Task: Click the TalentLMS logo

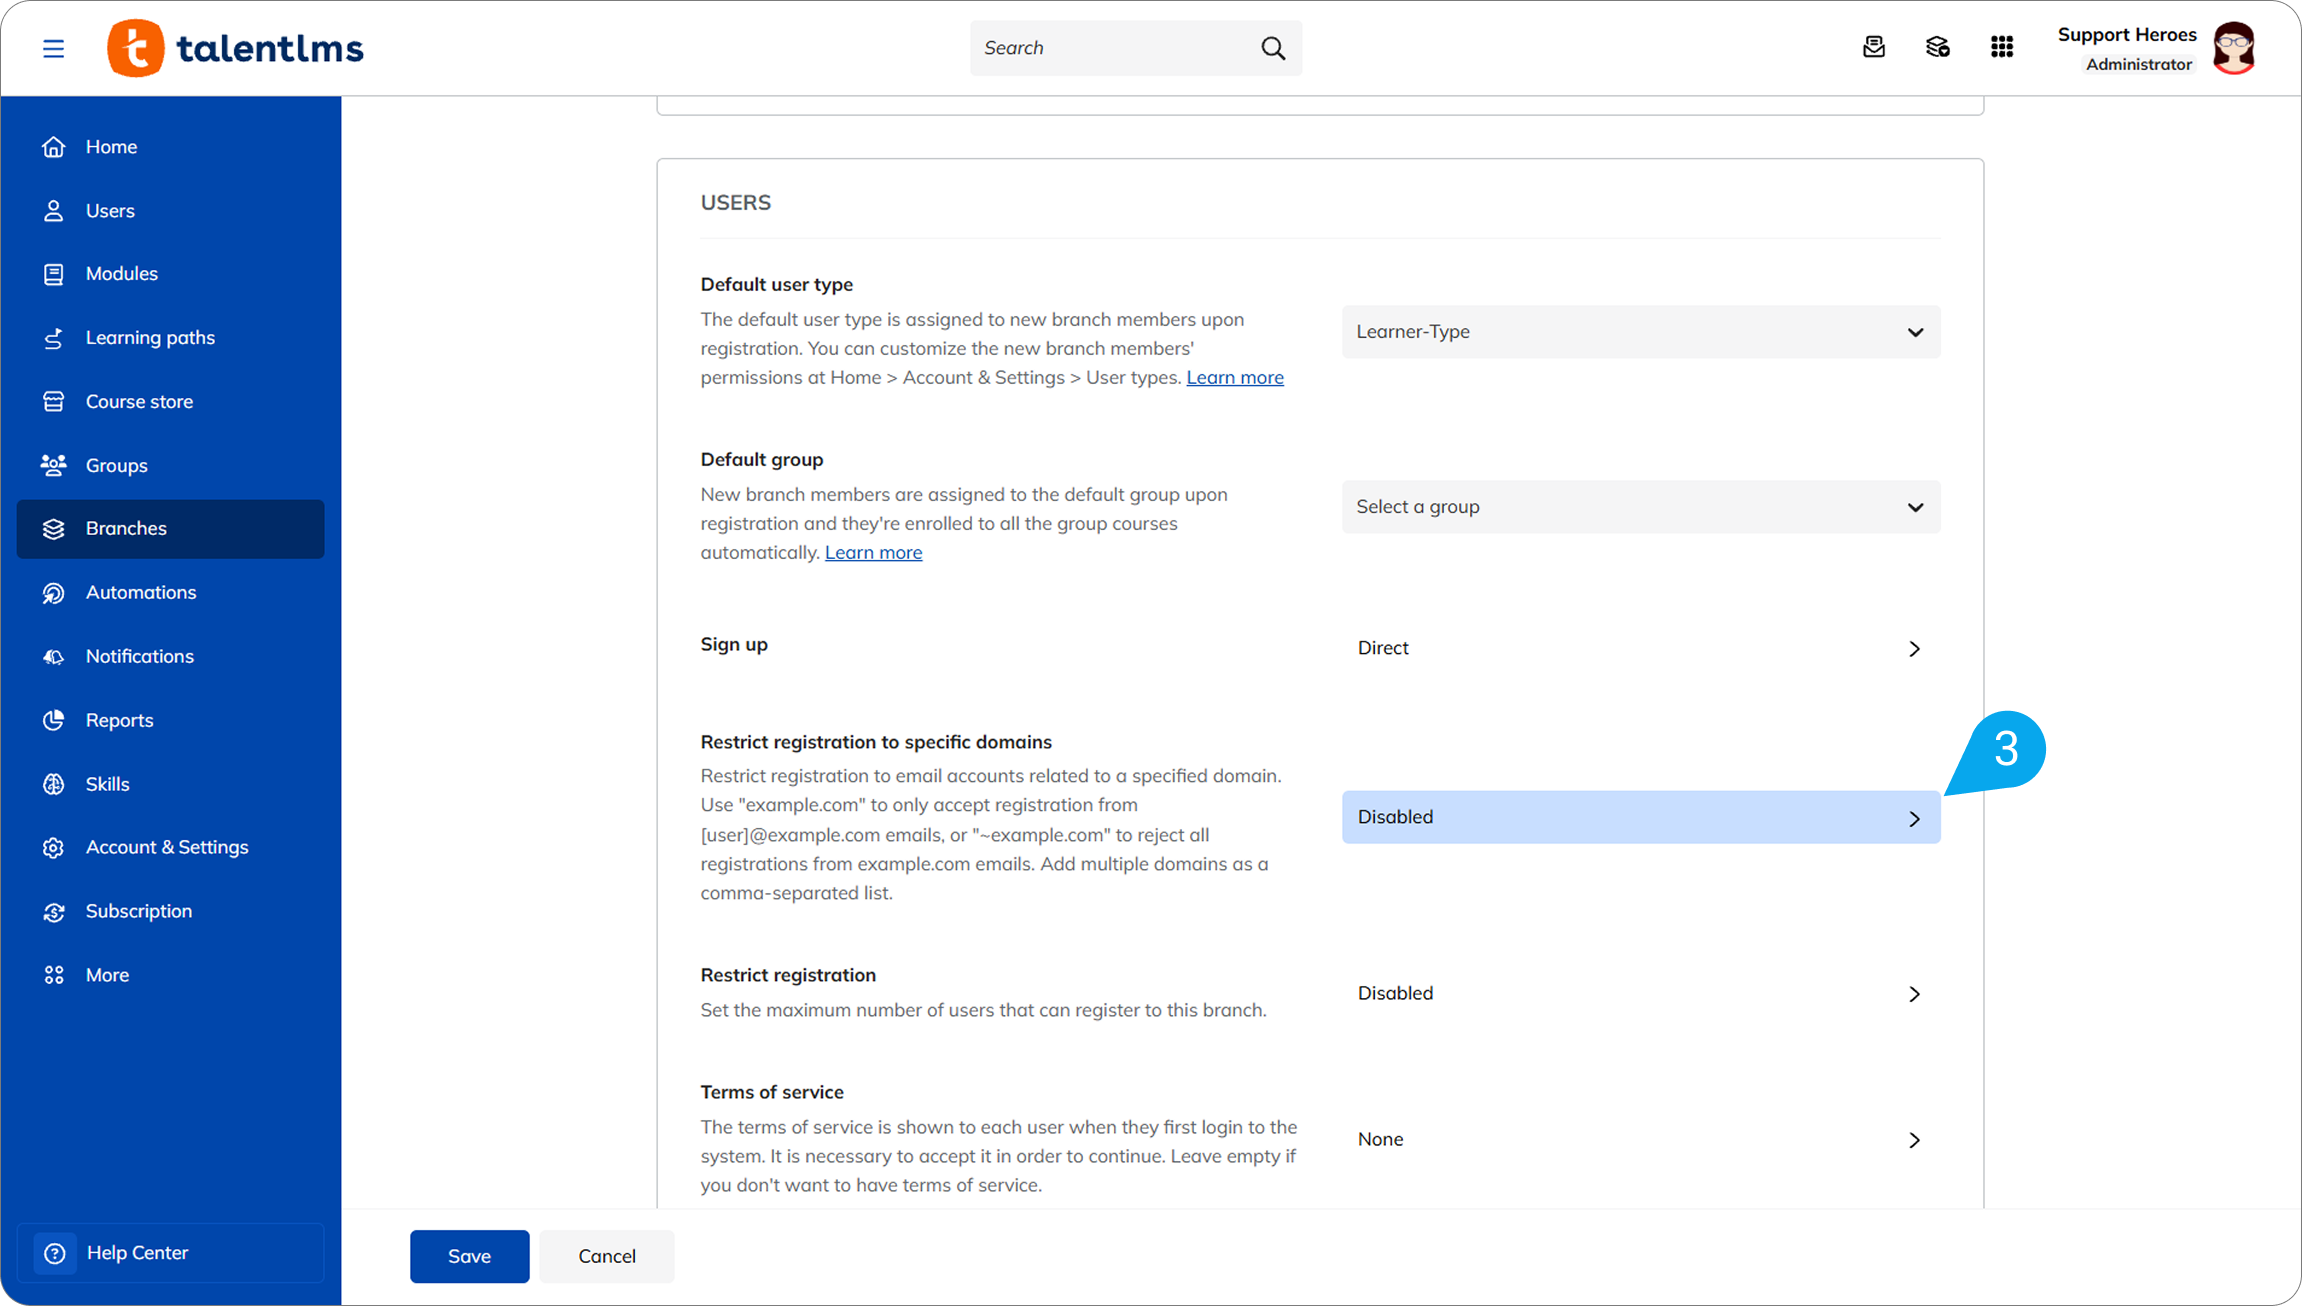Action: tap(236, 48)
